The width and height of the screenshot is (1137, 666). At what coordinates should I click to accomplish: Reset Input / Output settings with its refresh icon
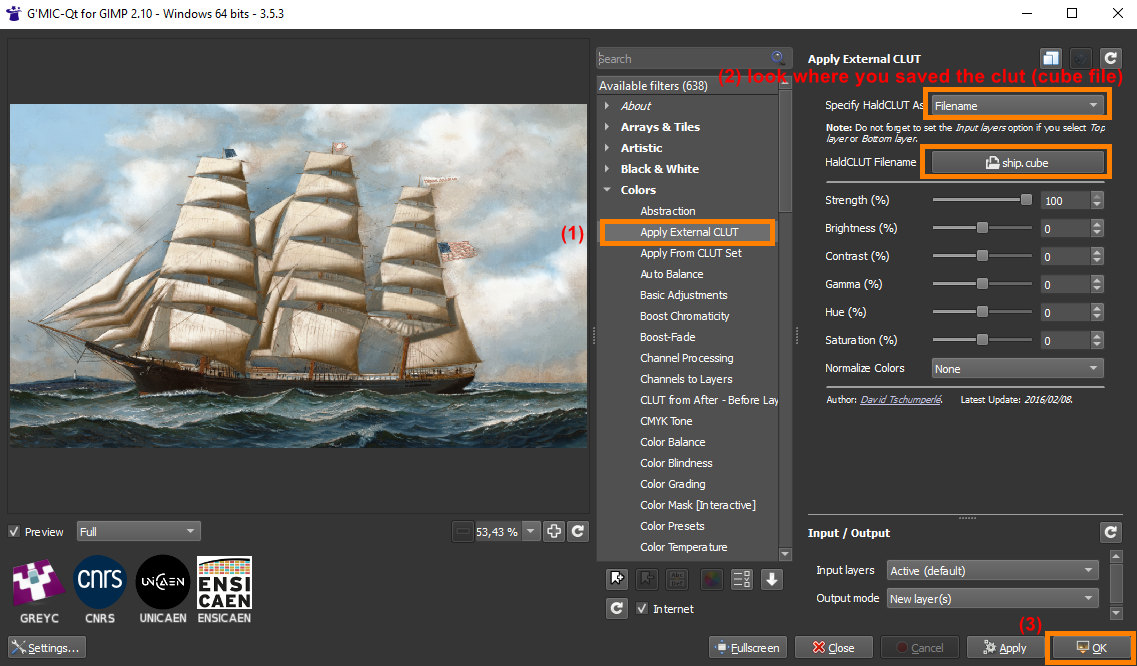[x=1111, y=533]
